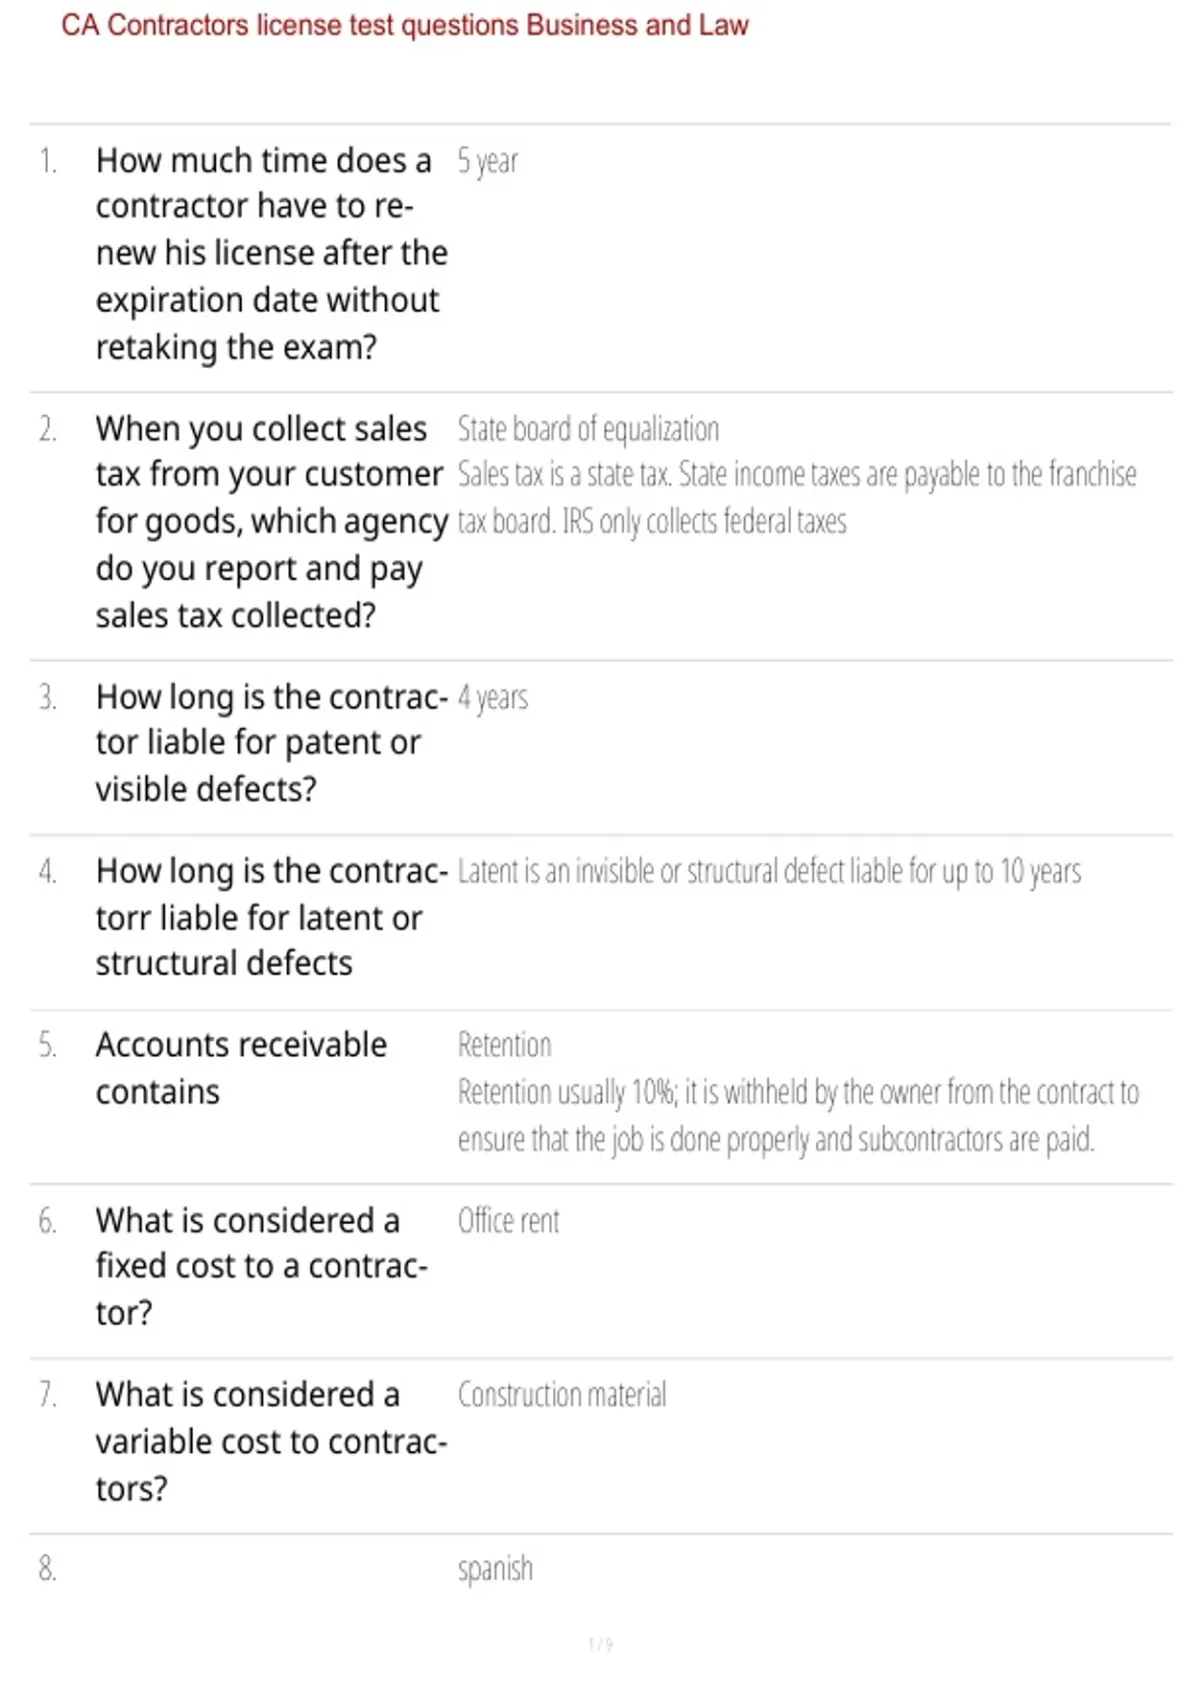Click the answer "spanish" for item 8

click(x=495, y=1569)
